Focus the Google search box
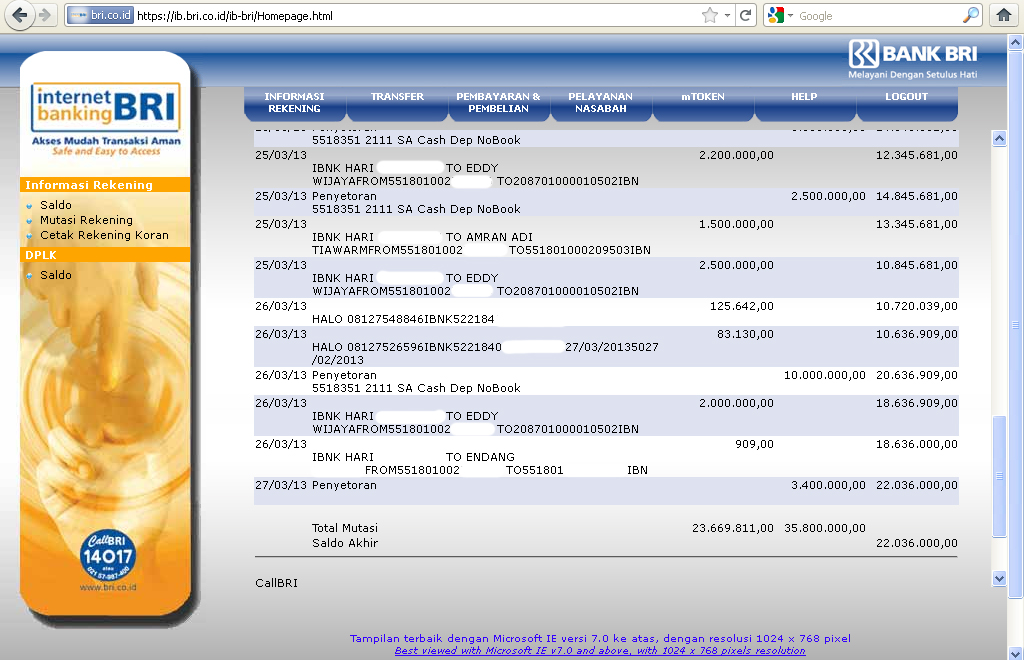The height and width of the screenshot is (660, 1024). [x=878, y=16]
